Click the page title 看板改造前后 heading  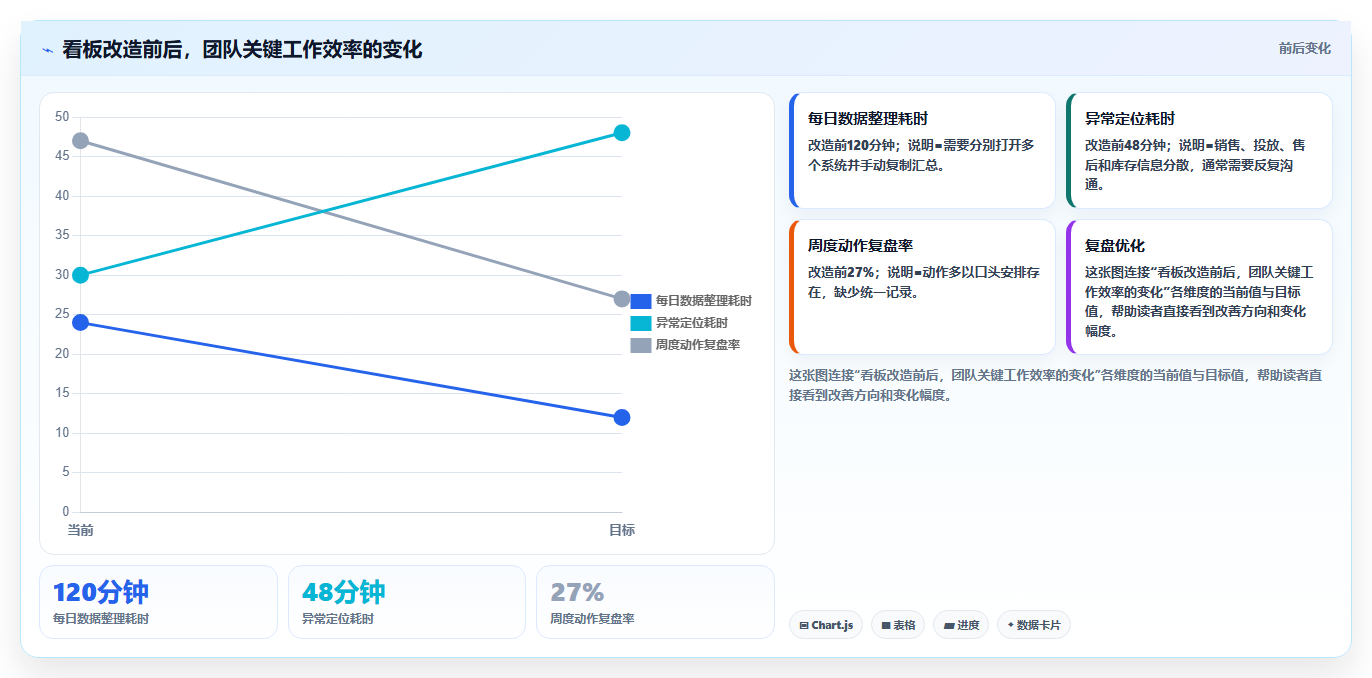[242, 50]
